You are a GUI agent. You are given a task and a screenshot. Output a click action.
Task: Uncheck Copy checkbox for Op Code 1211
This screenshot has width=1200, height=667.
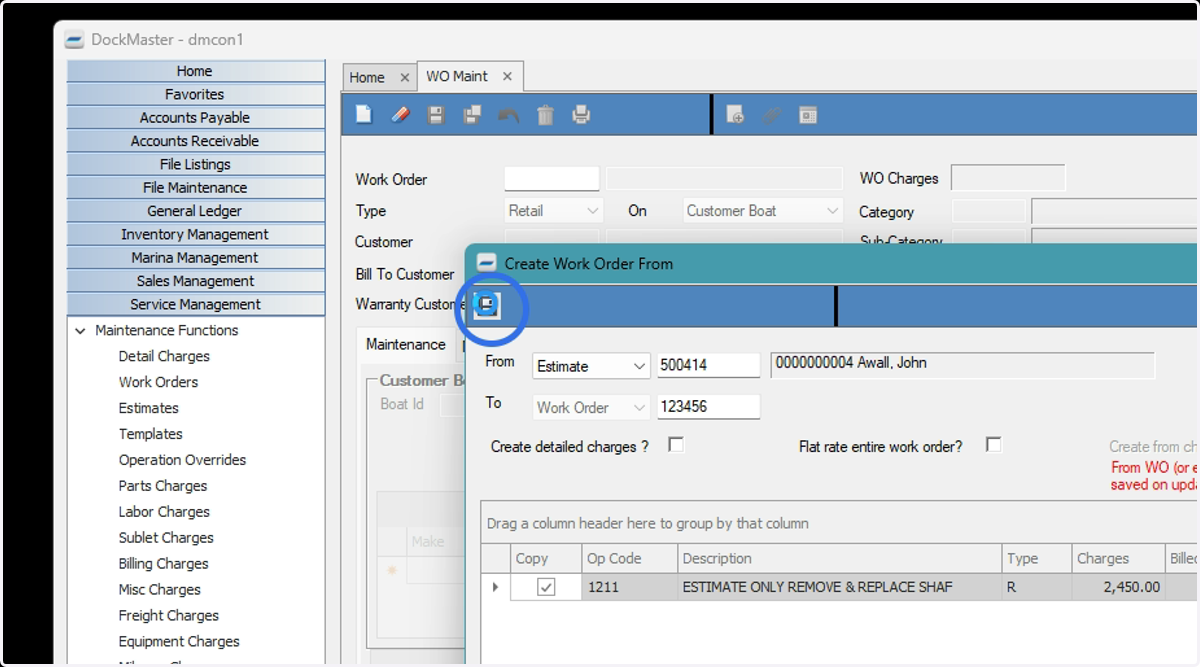546,587
